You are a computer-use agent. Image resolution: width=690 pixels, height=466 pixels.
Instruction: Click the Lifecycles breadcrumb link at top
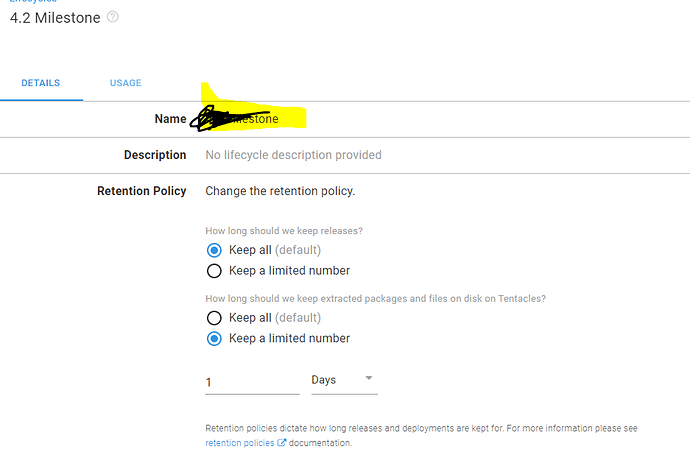(x=33, y=1)
